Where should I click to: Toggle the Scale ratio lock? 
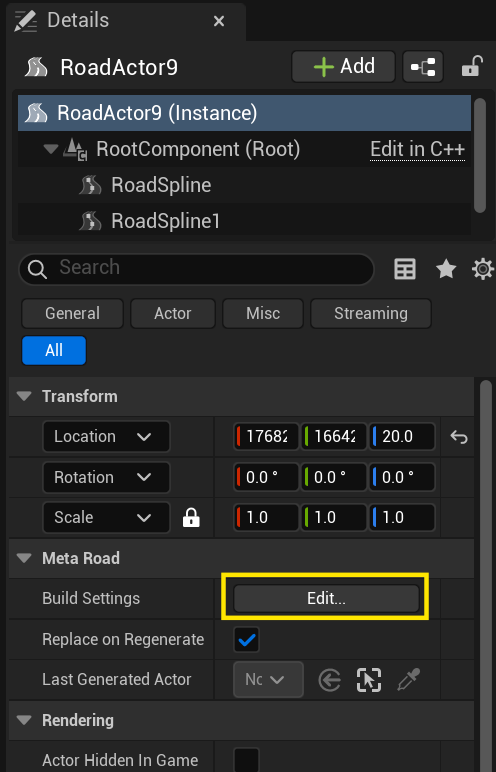(191, 517)
